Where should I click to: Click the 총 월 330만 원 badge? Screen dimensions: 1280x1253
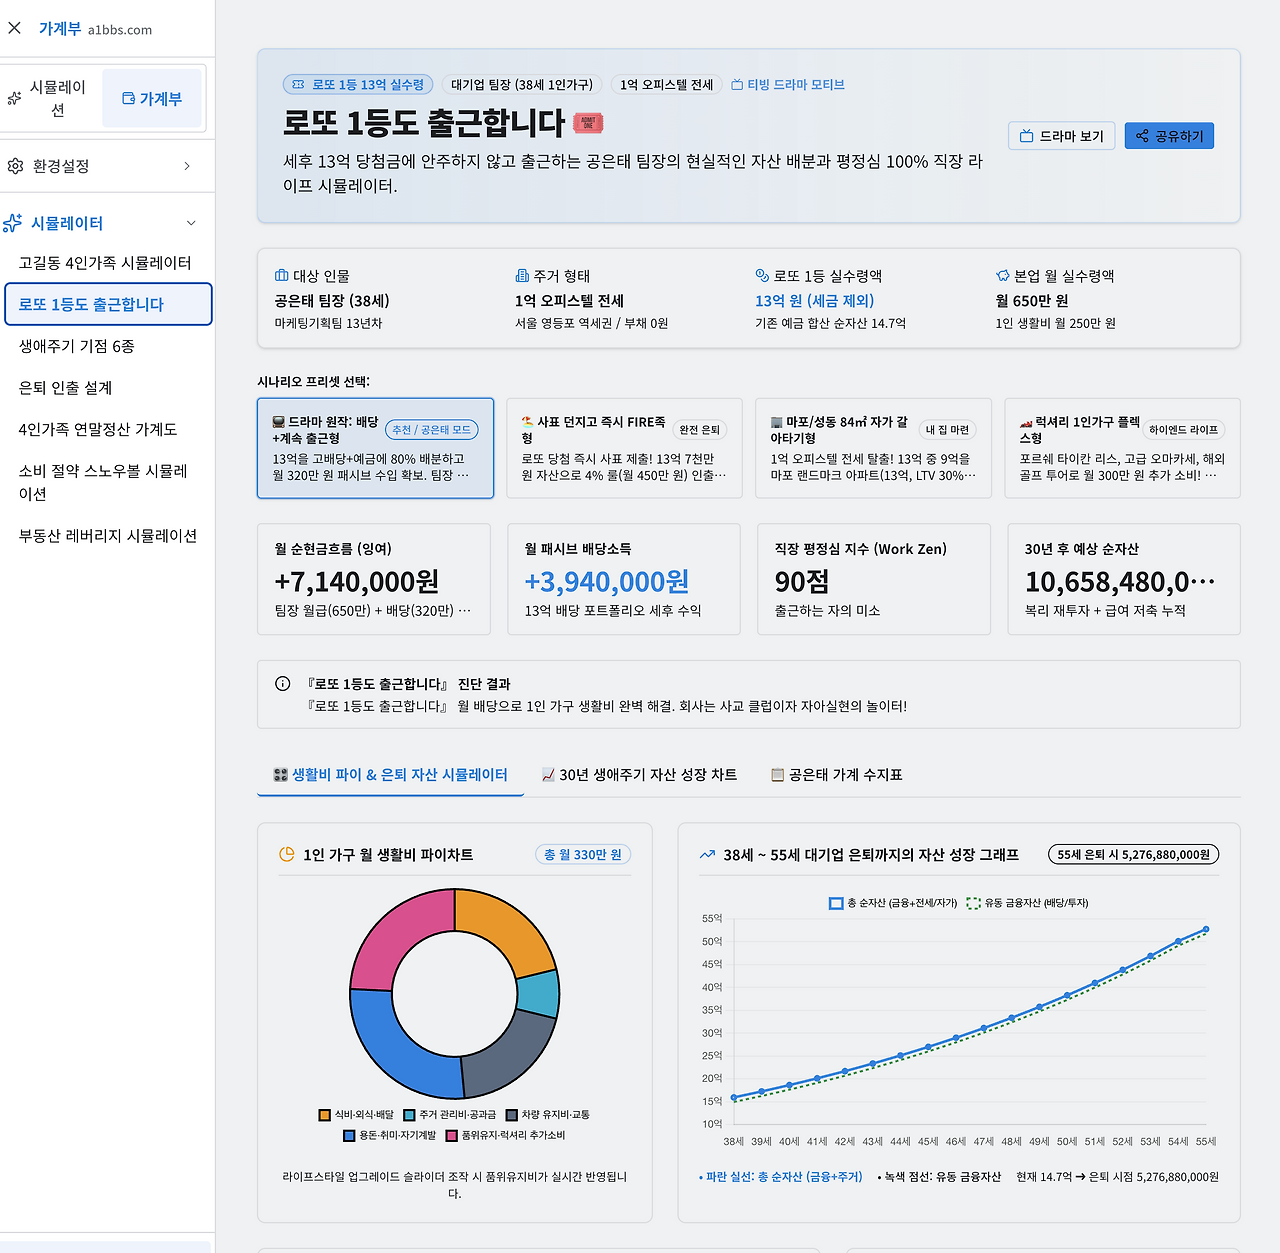[x=583, y=855]
